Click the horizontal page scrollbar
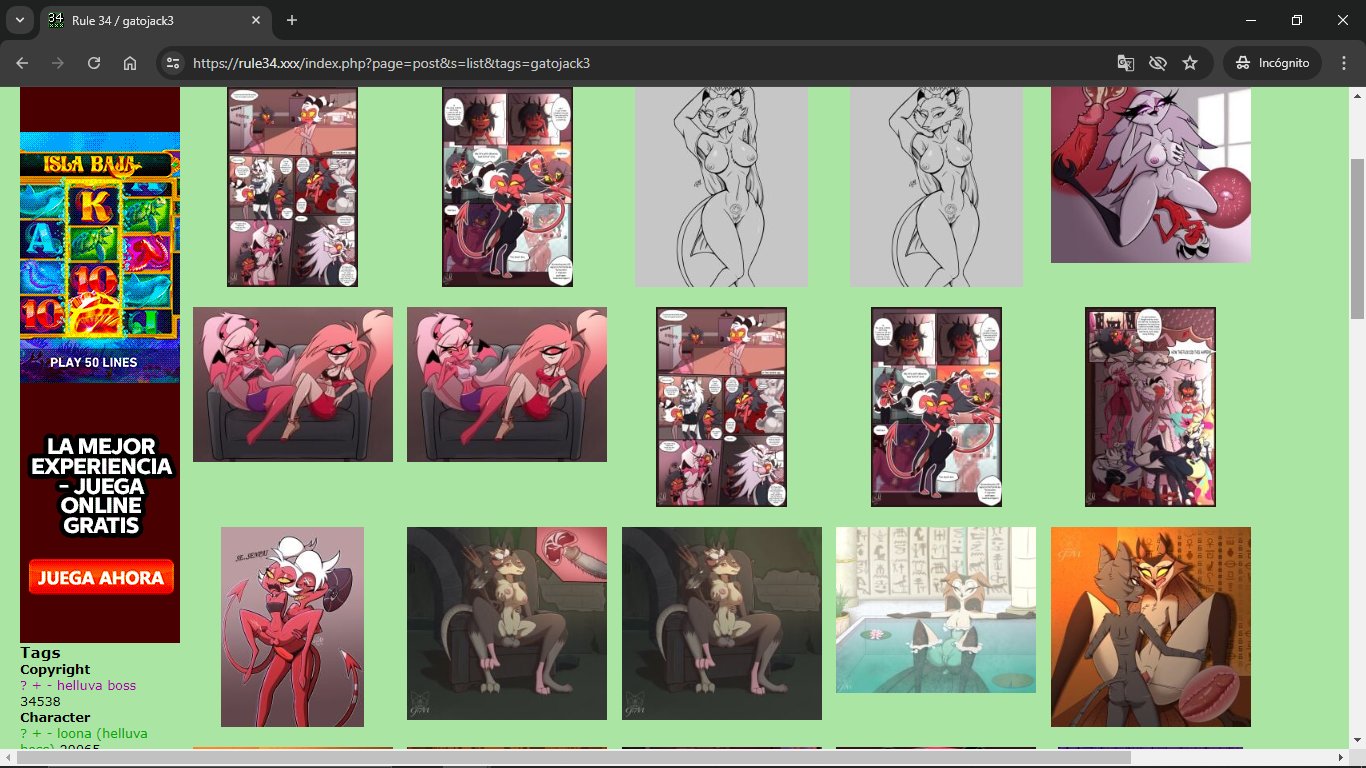 573,758
